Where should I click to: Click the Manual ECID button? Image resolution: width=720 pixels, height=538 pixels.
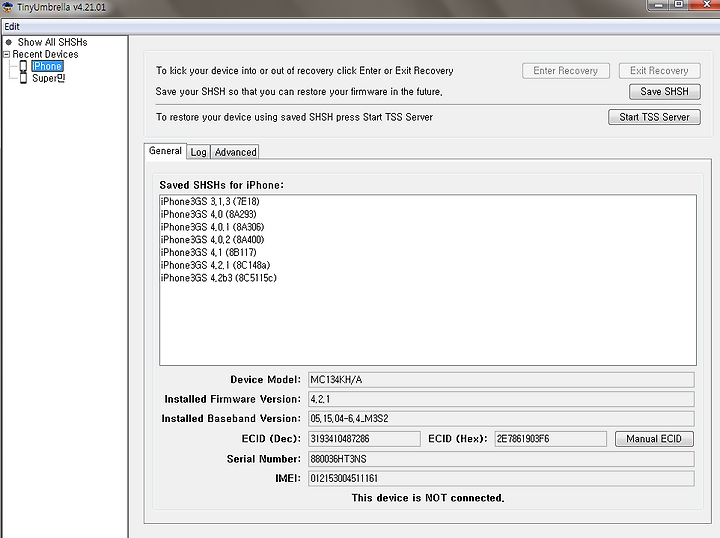pyautogui.click(x=654, y=439)
